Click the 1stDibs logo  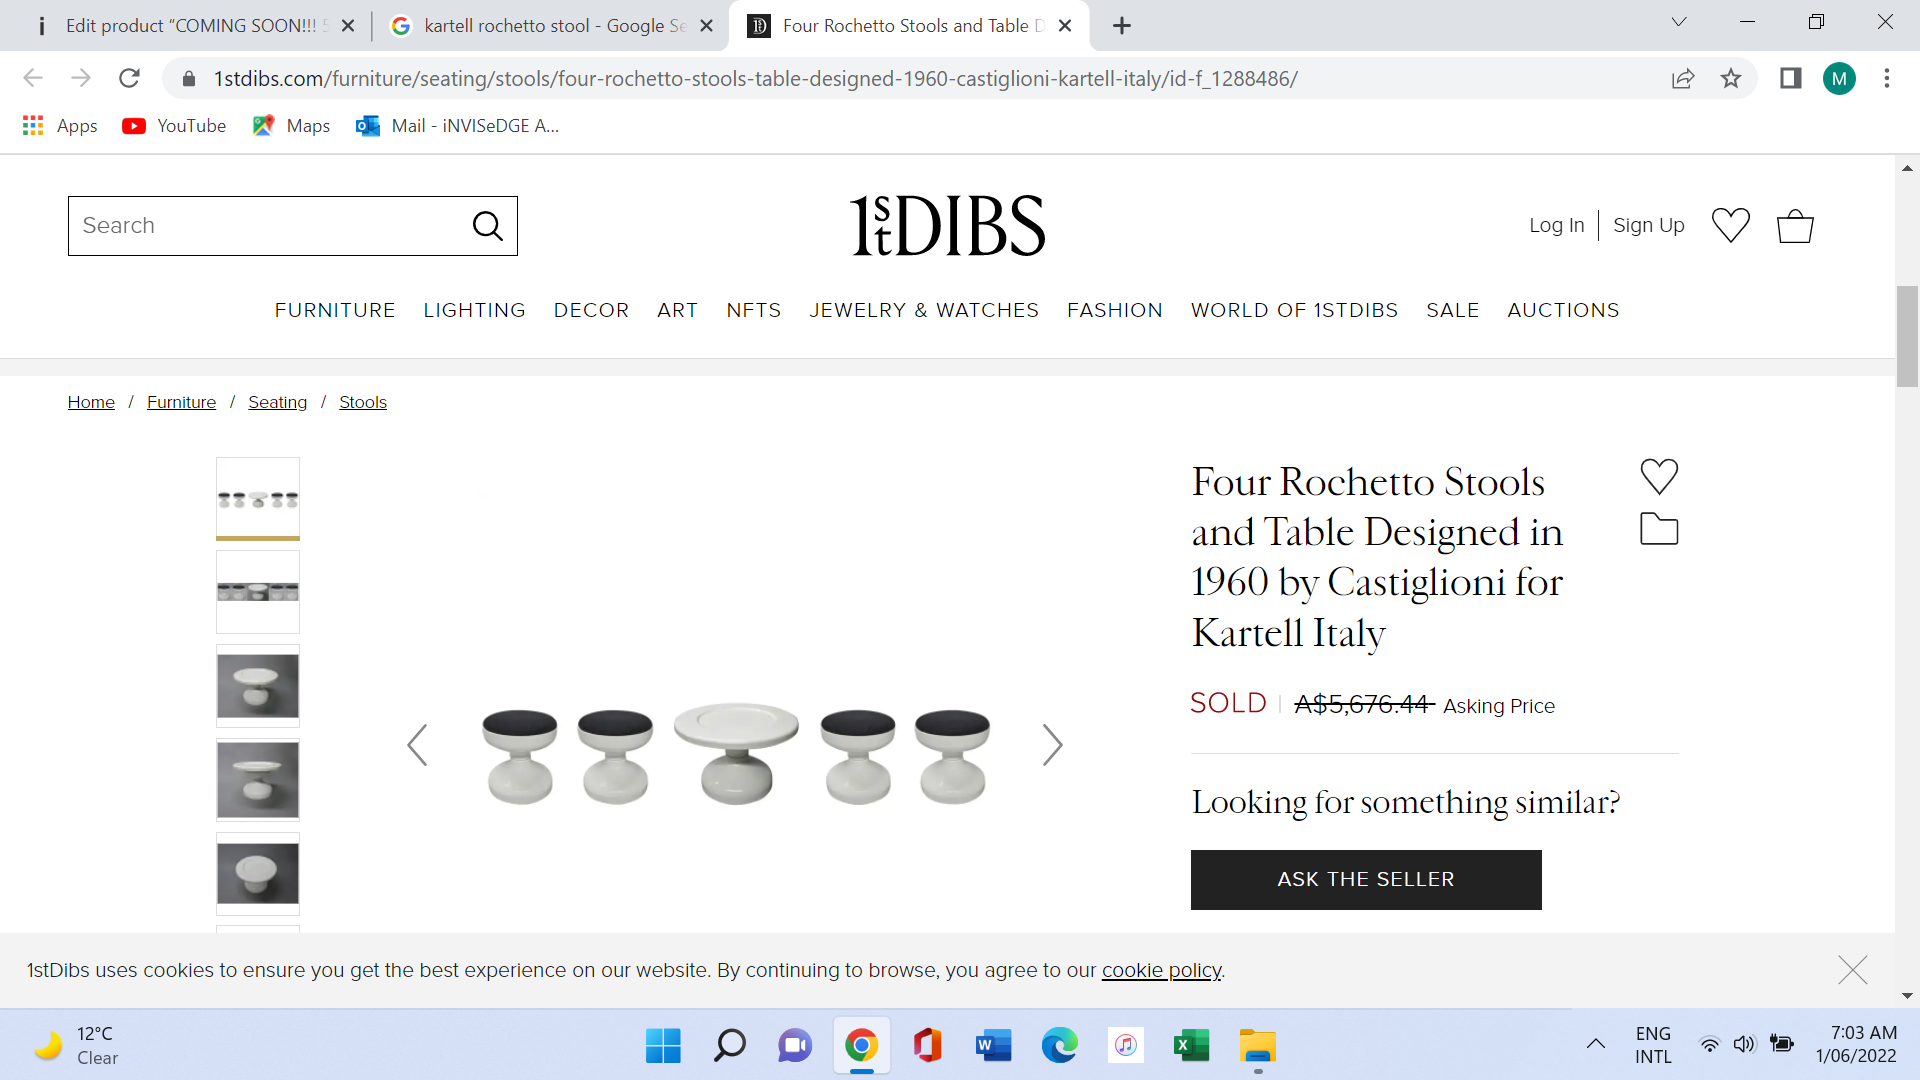click(x=947, y=225)
